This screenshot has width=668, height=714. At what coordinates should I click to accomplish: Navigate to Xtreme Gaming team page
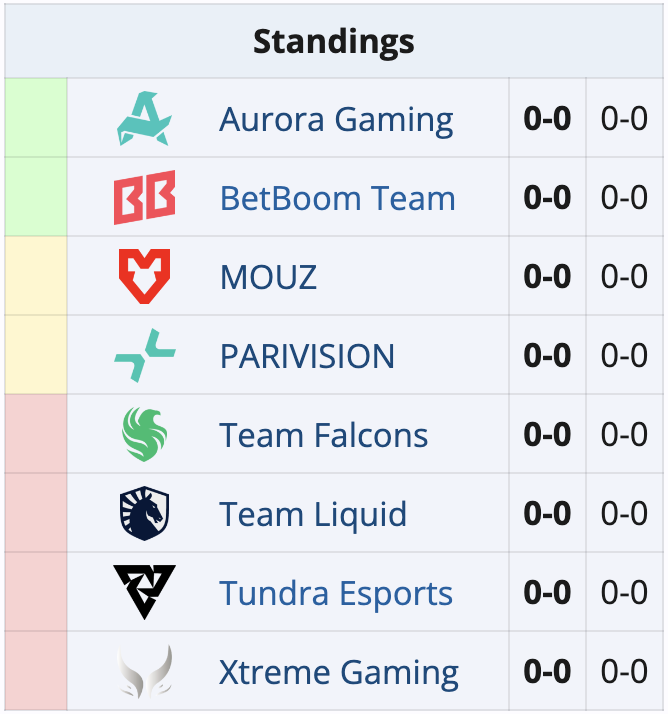(x=339, y=673)
